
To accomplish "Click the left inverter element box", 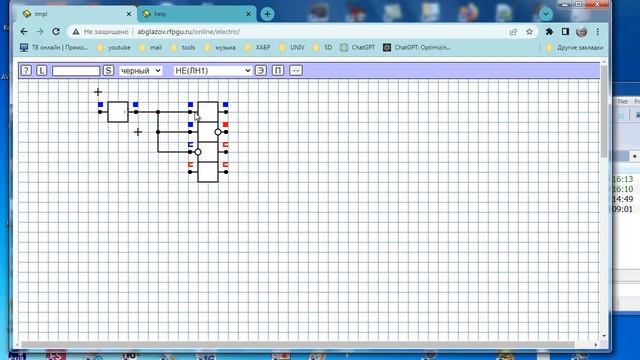I will click(118, 112).
